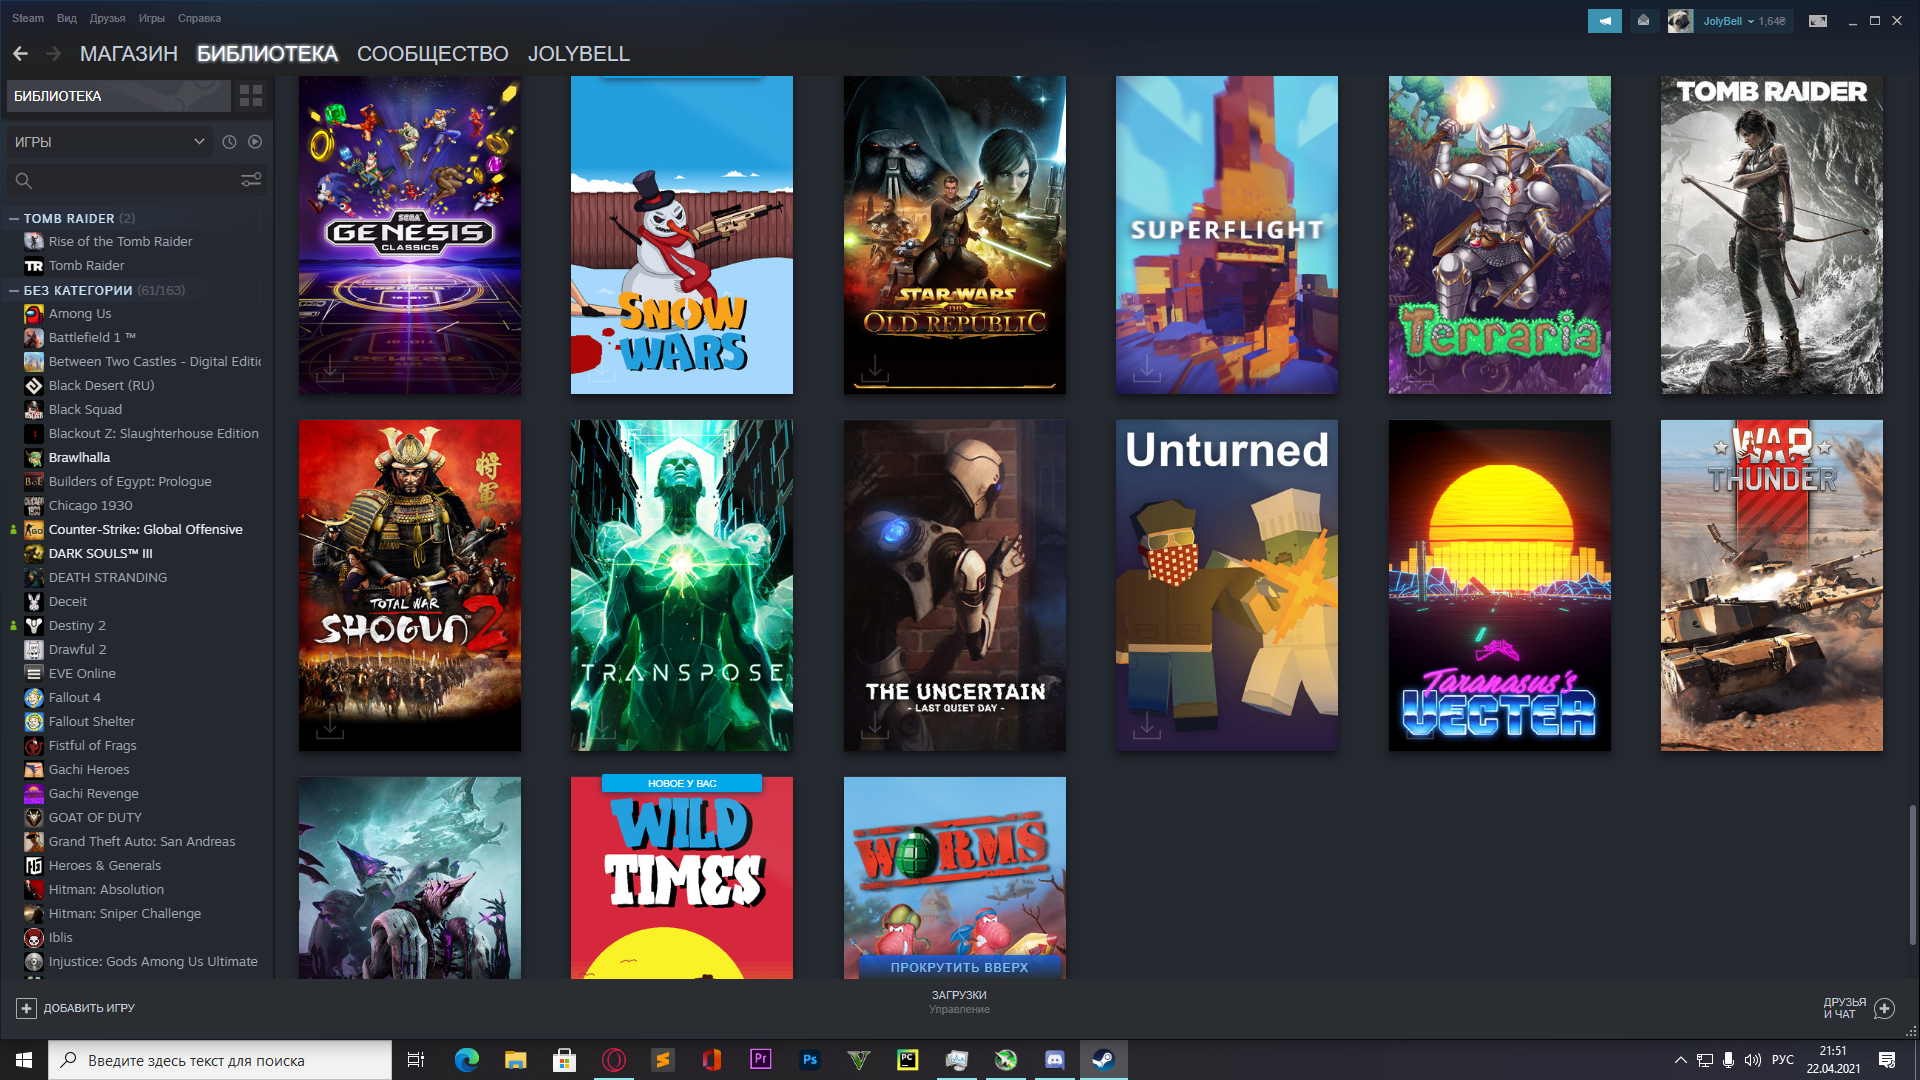Filter by ready-to-play icon
The width and height of the screenshot is (1920, 1080).
pos(255,142)
